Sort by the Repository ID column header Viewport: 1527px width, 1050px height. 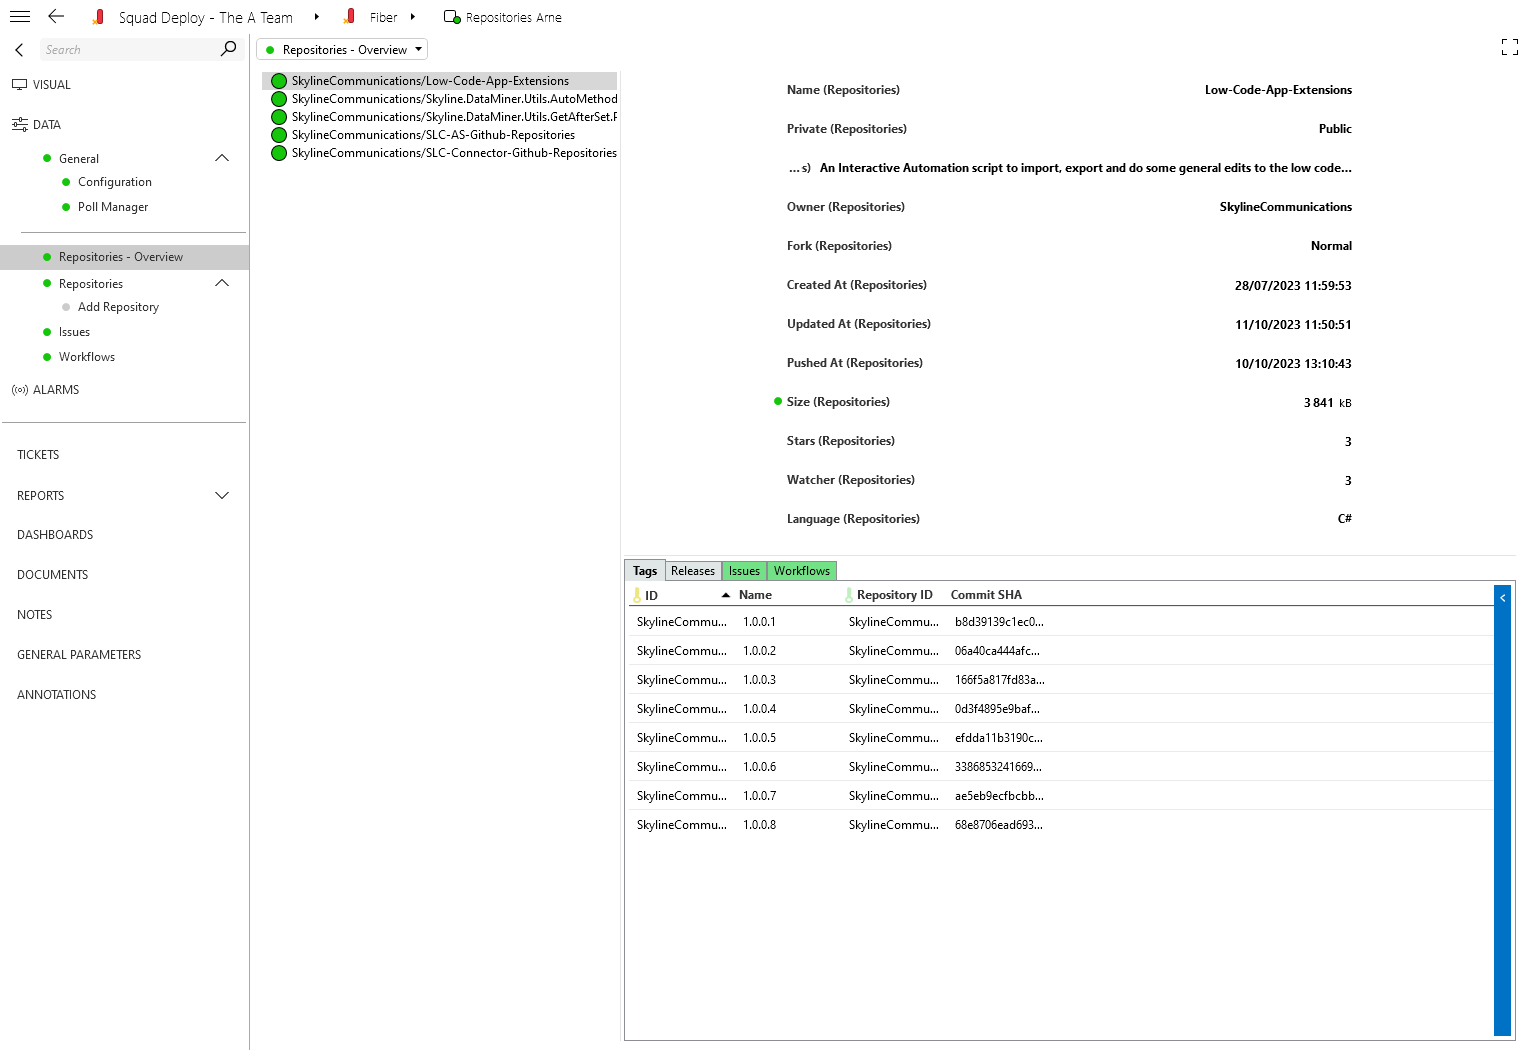[894, 595]
